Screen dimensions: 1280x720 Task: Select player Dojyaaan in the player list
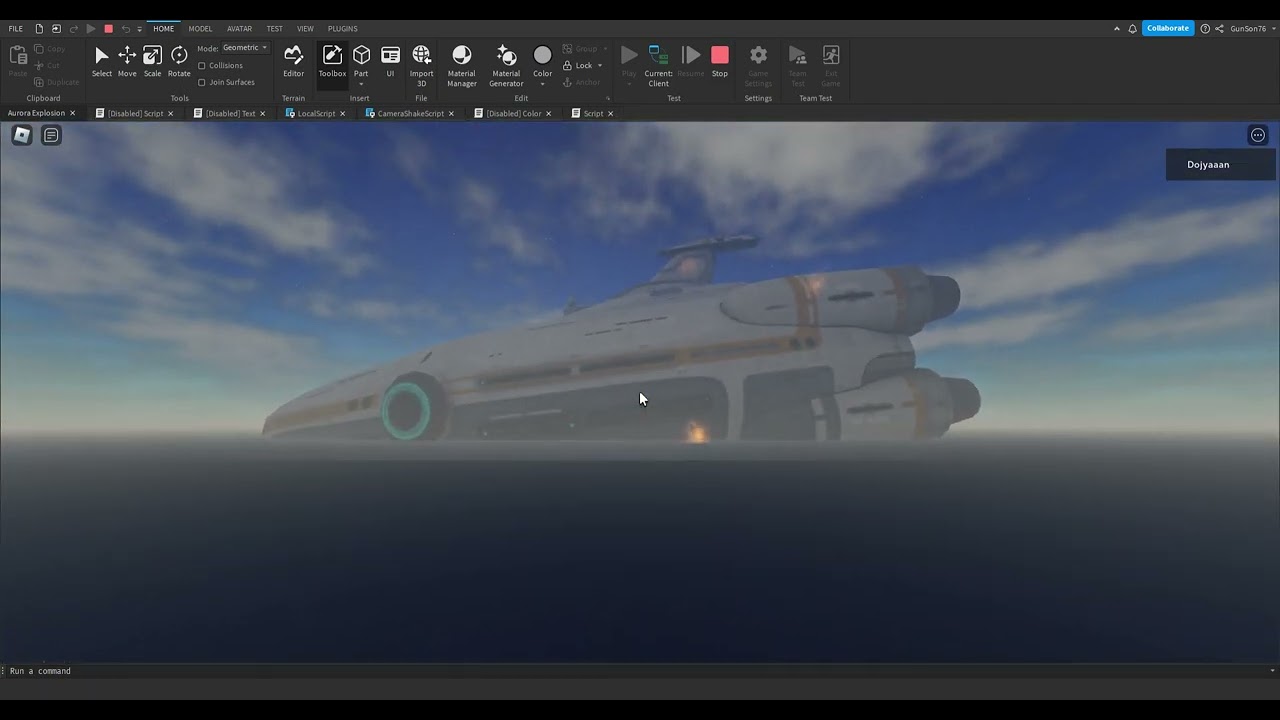pyautogui.click(x=1221, y=165)
